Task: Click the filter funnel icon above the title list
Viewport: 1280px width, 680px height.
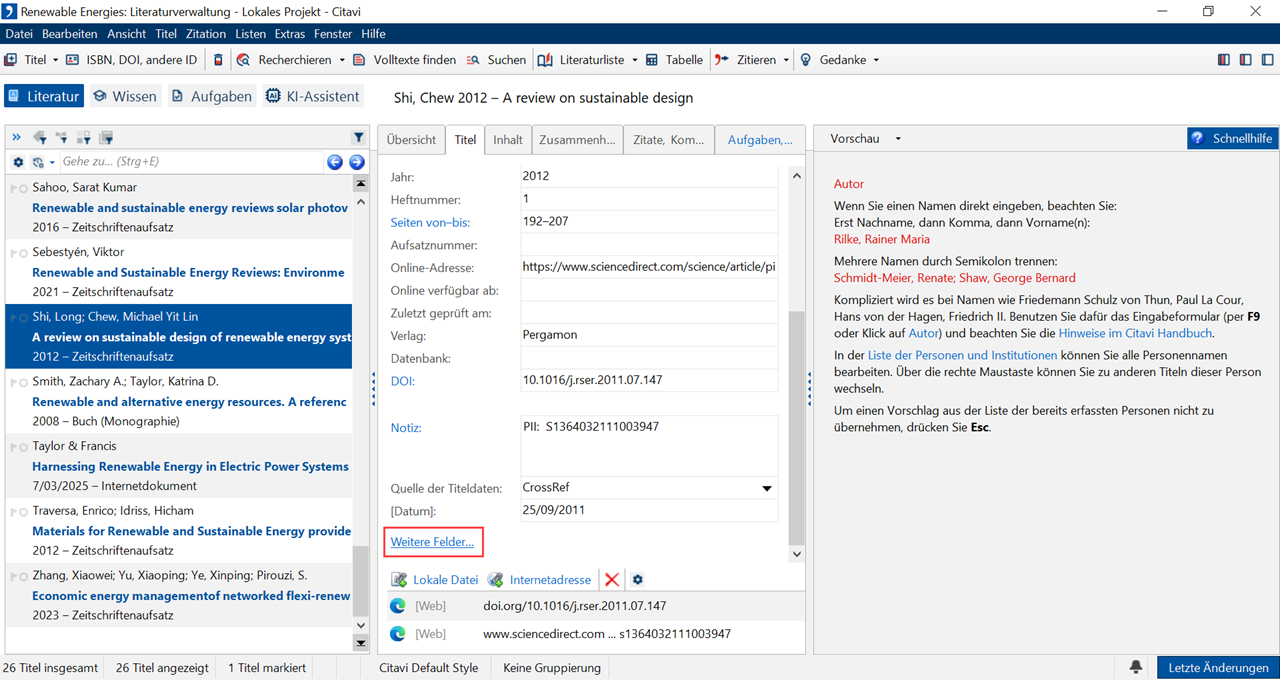Action: (x=359, y=137)
